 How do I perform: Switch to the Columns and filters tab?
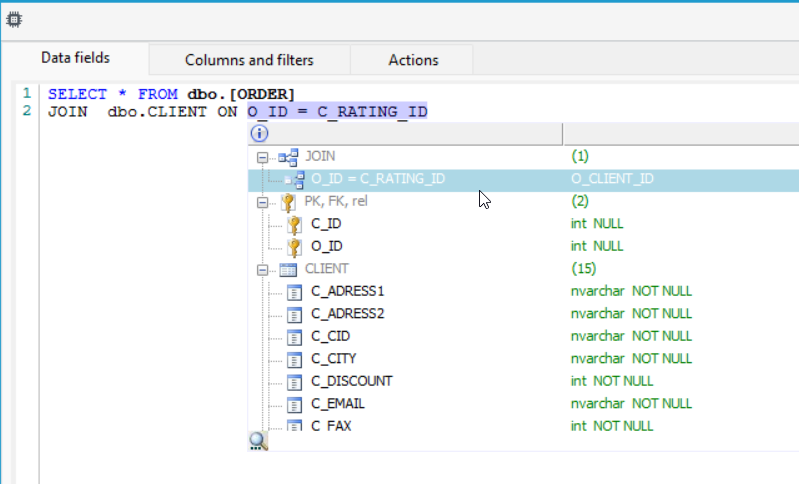click(249, 60)
